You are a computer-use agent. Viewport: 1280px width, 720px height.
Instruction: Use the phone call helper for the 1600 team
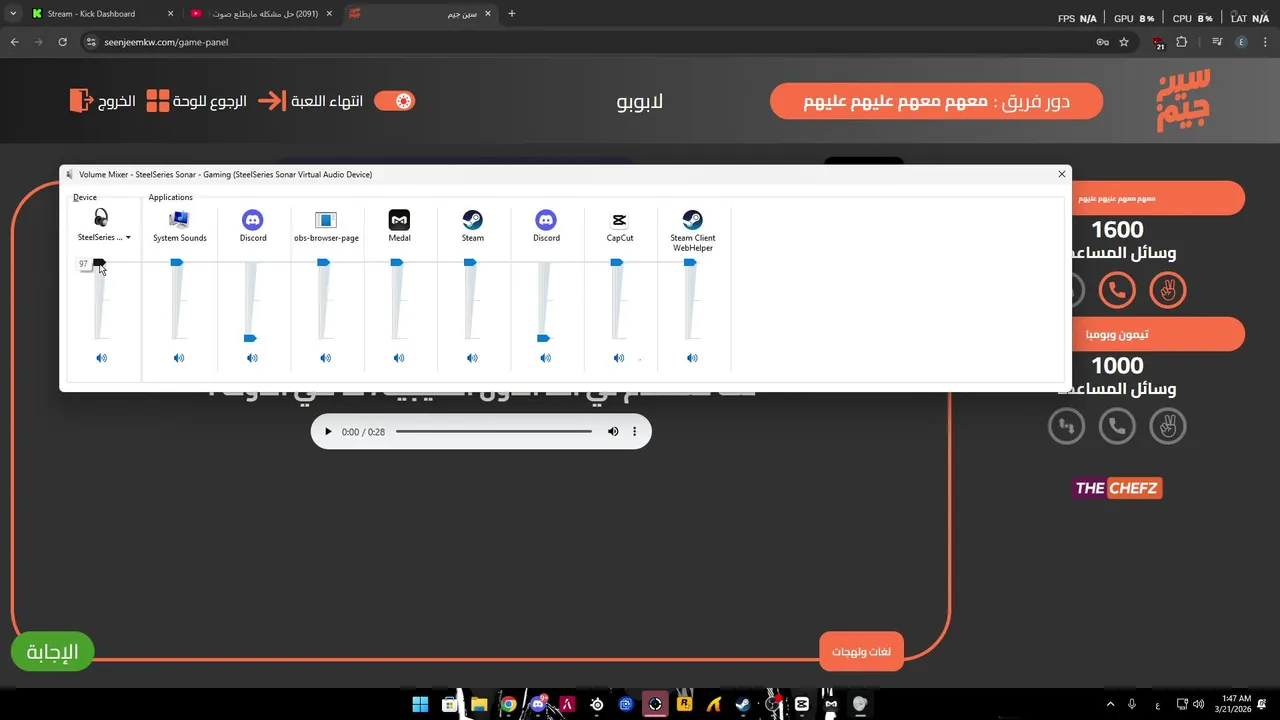(1117, 290)
